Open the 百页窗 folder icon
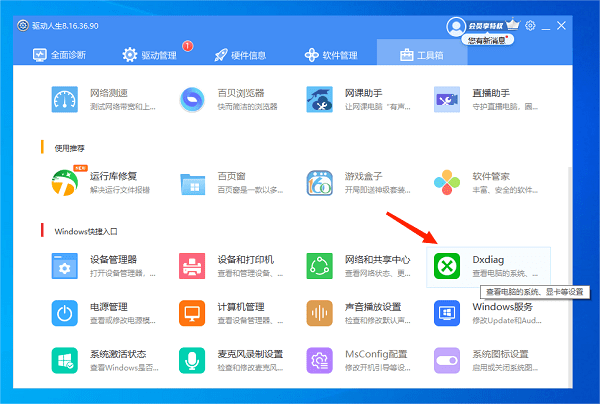 click(192, 183)
